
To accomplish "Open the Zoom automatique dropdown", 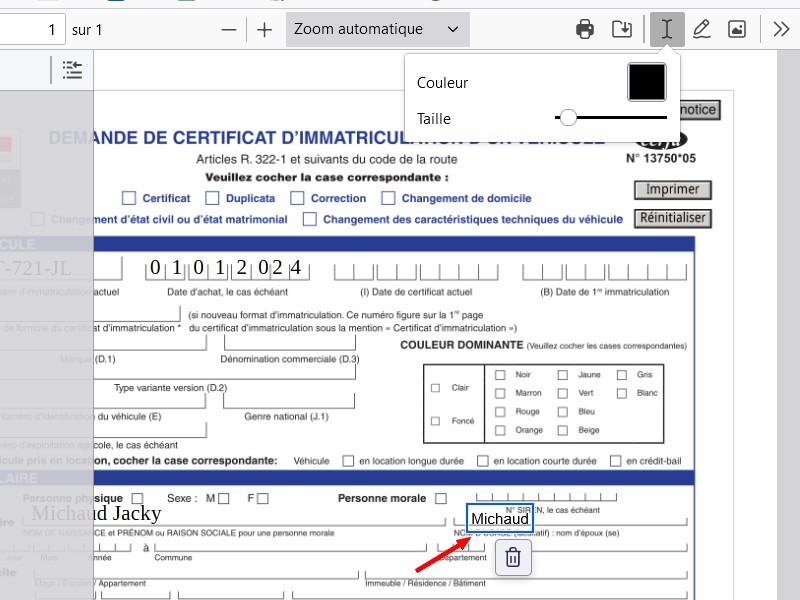I will coord(377,29).
